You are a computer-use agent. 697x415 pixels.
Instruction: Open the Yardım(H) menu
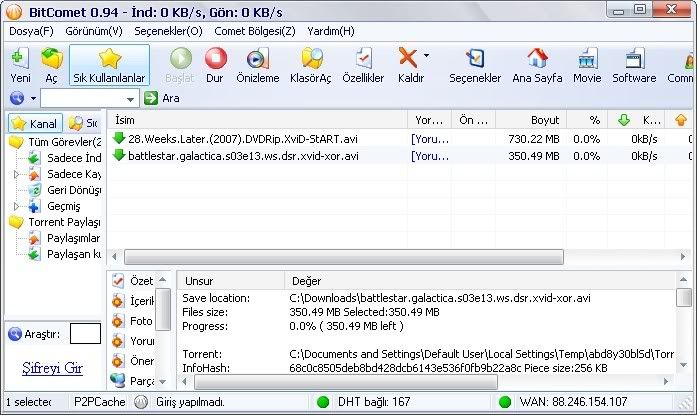(331, 31)
